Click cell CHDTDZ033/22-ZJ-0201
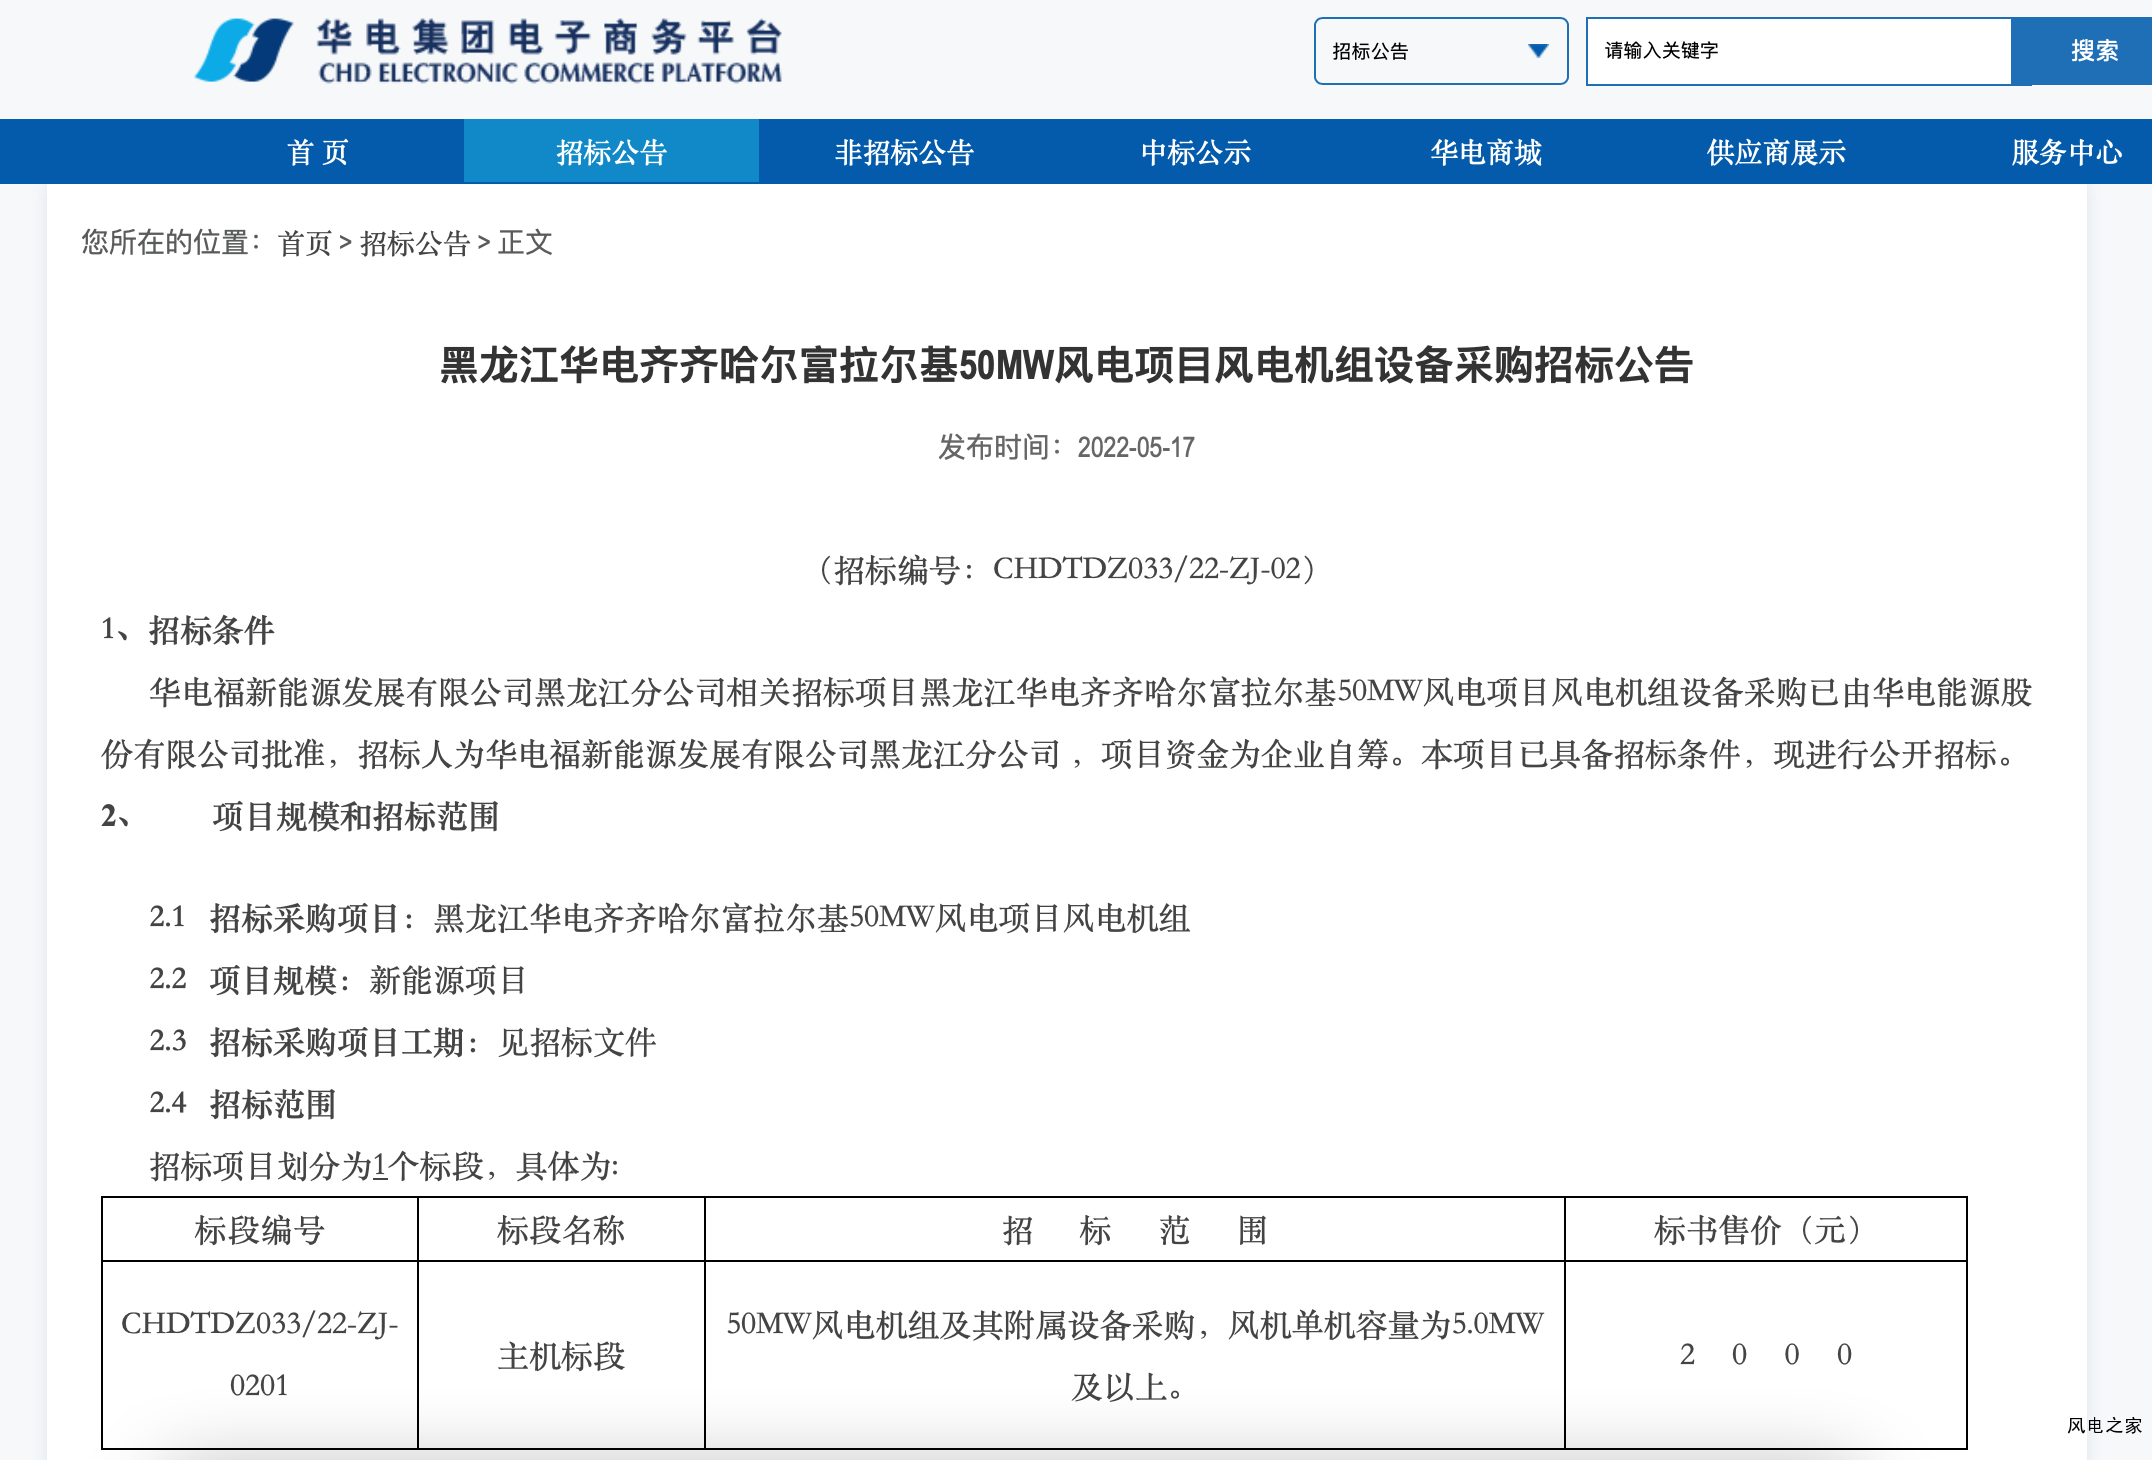The height and width of the screenshot is (1460, 2152). click(260, 1354)
